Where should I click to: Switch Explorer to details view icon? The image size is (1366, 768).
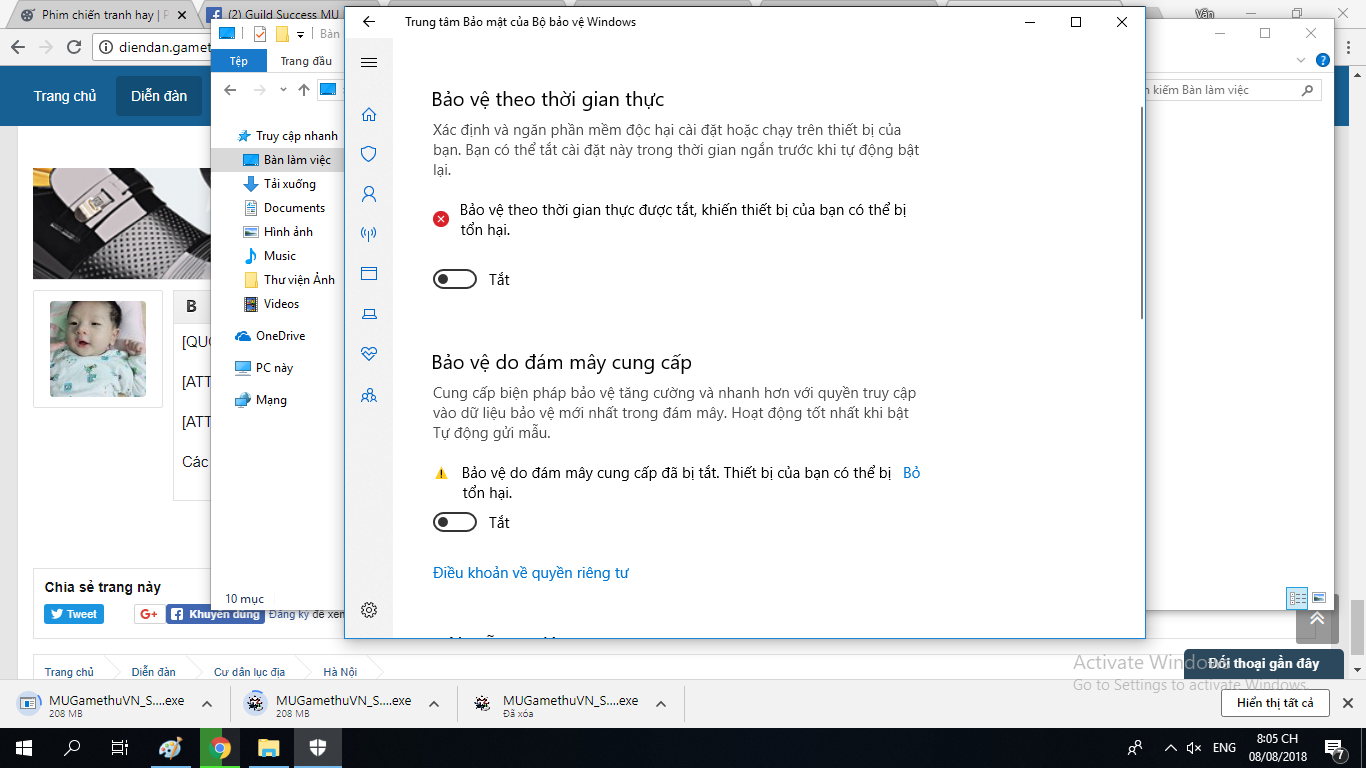pyautogui.click(x=1298, y=598)
